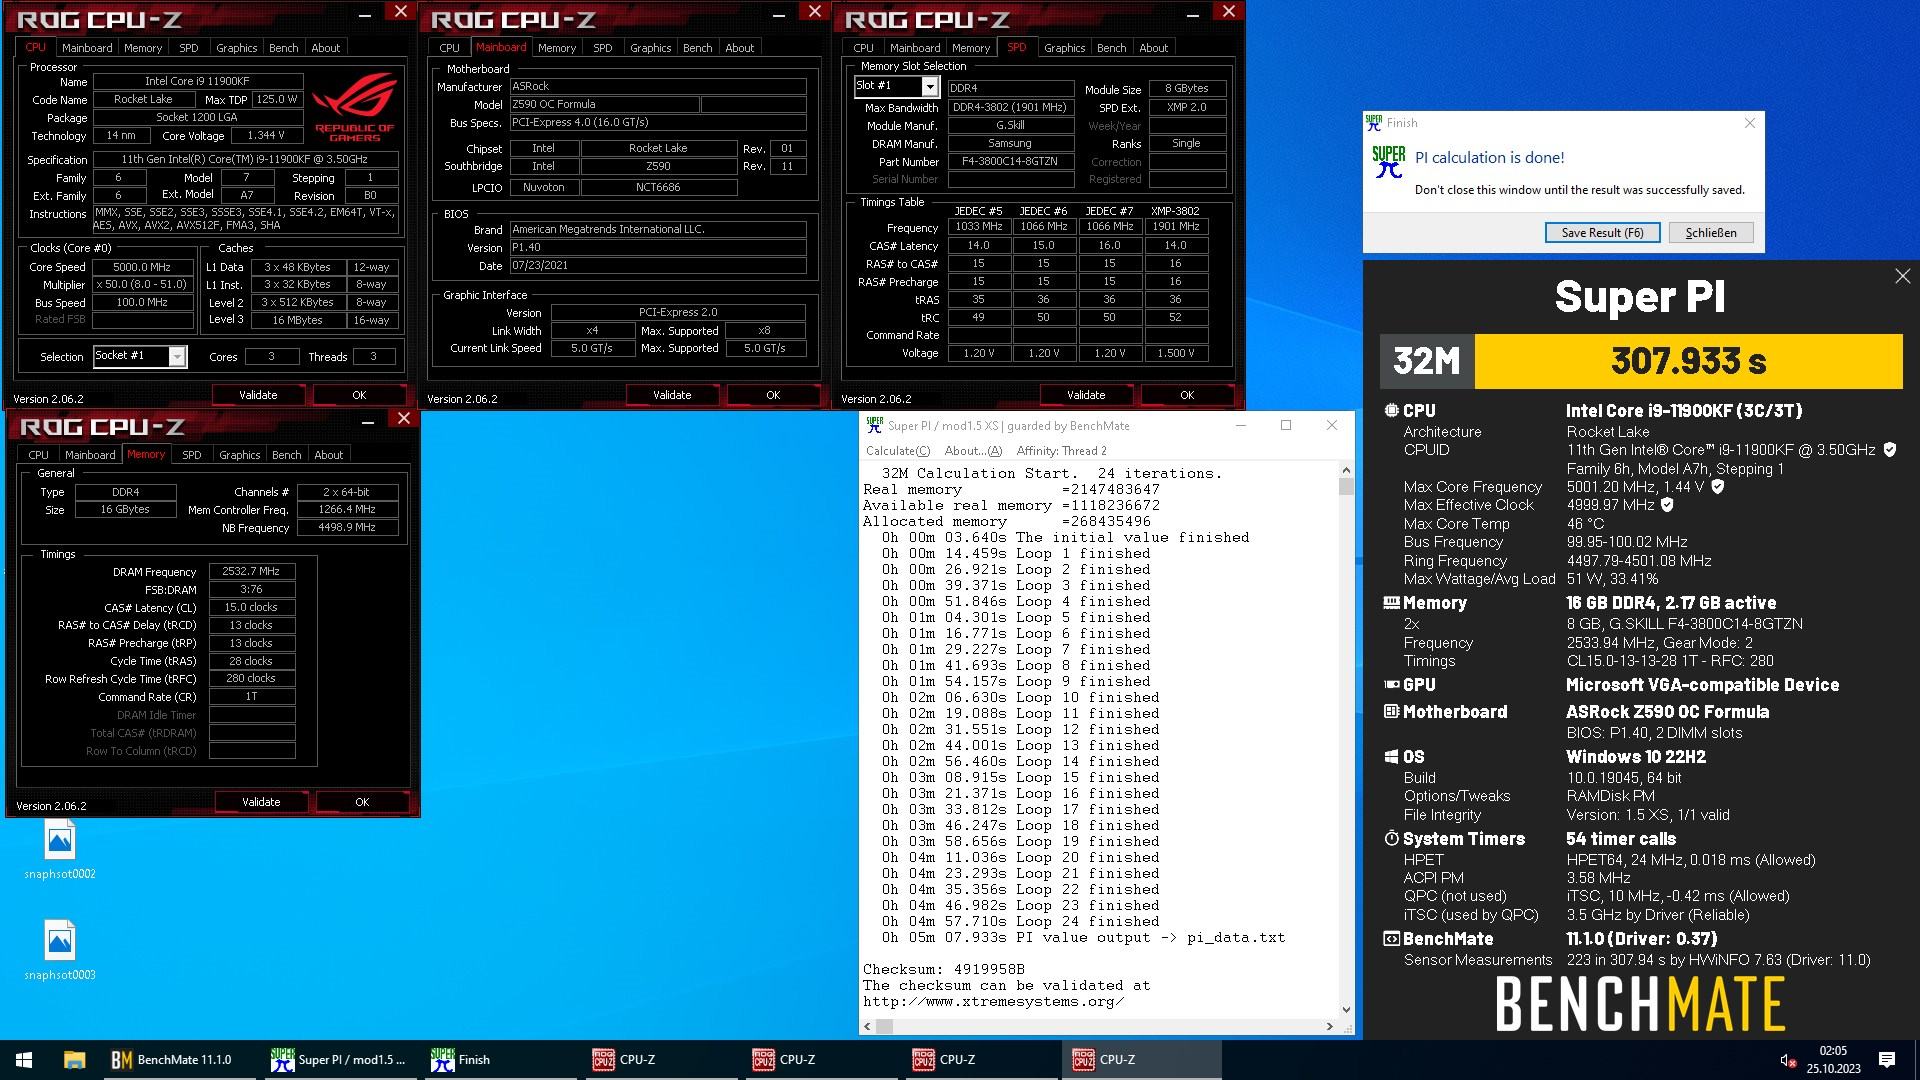Click Save Result (F6) button
Screen dimensions: 1920x1080
click(x=1602, y=233)
